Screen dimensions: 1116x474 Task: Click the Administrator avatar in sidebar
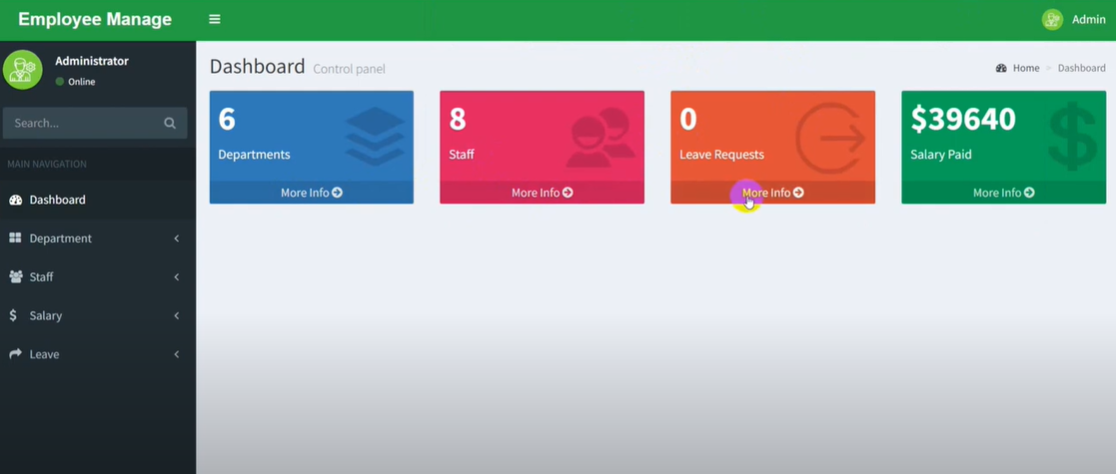tap(22, 70)
